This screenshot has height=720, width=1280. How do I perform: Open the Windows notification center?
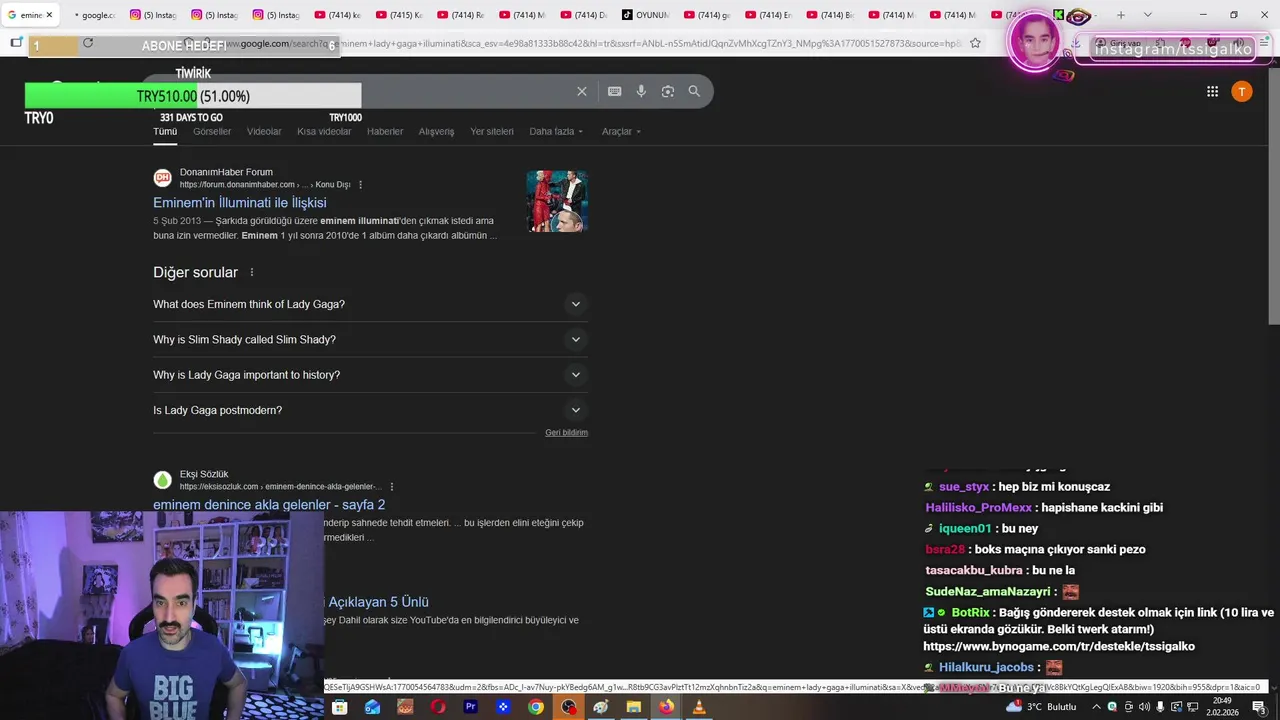1259,707
